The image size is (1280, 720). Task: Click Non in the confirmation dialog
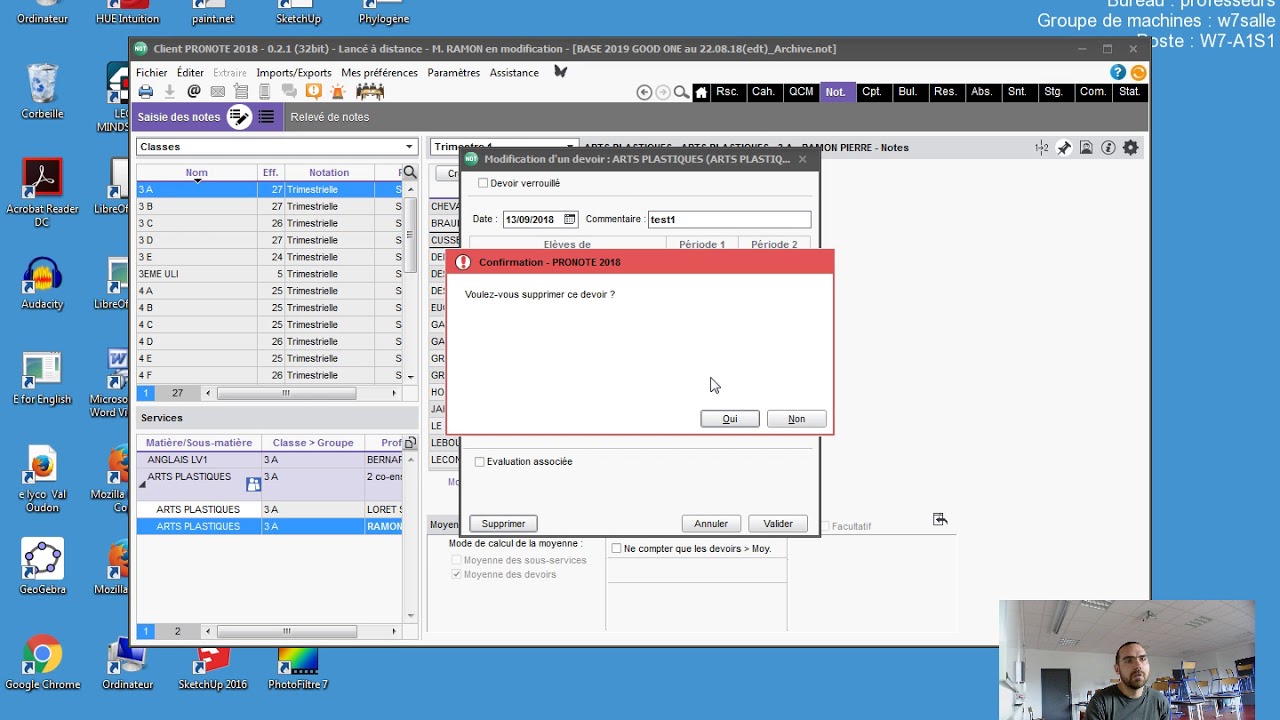(x=796, y=419)
